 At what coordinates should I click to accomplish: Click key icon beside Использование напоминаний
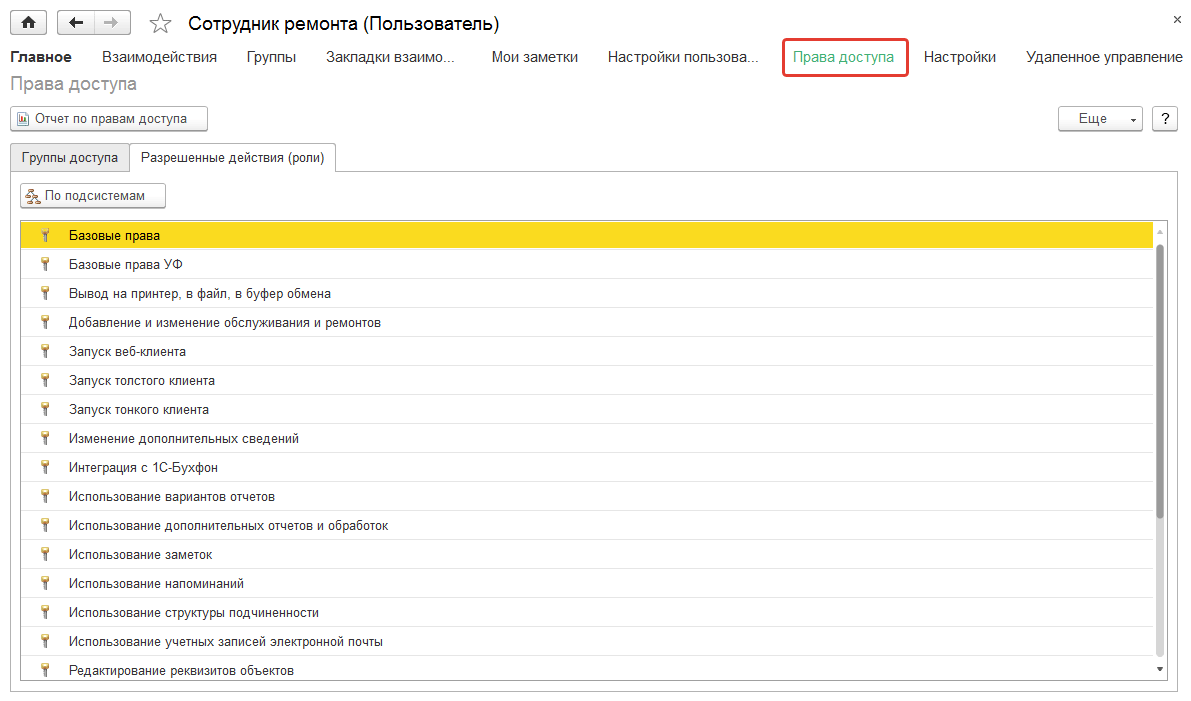click(46, 583)
